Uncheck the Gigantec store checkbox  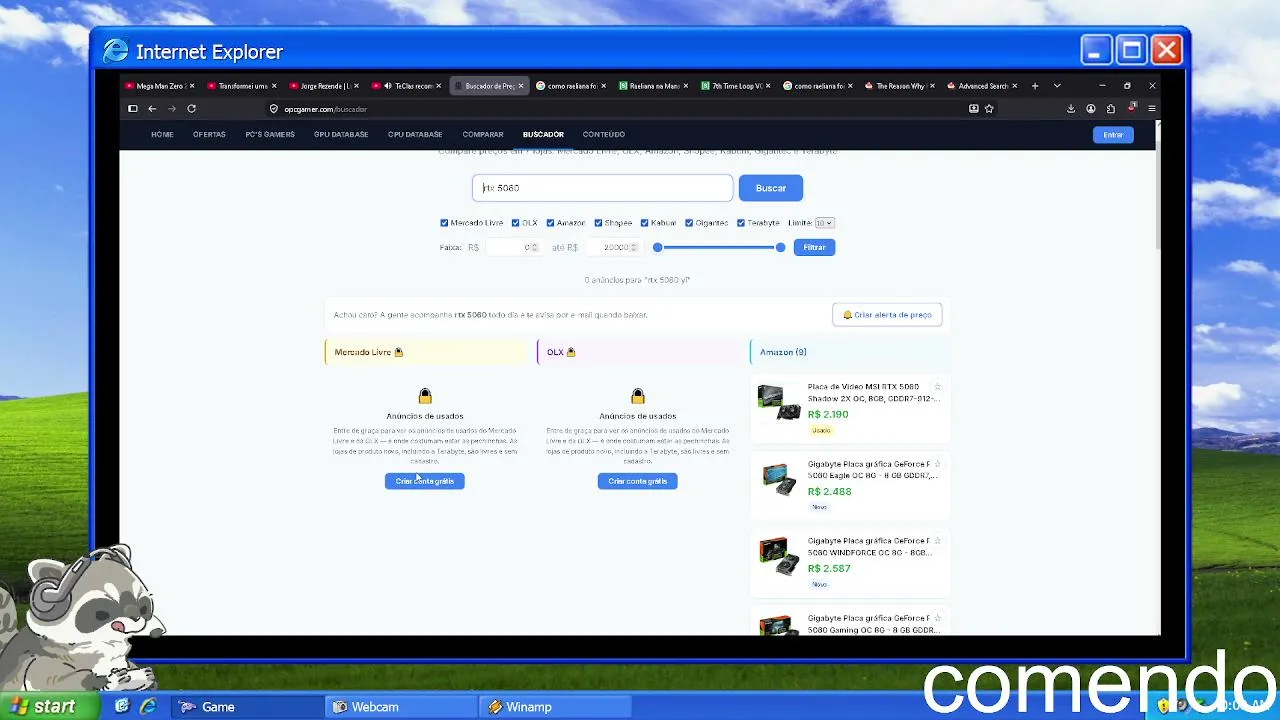click(689, 223)
